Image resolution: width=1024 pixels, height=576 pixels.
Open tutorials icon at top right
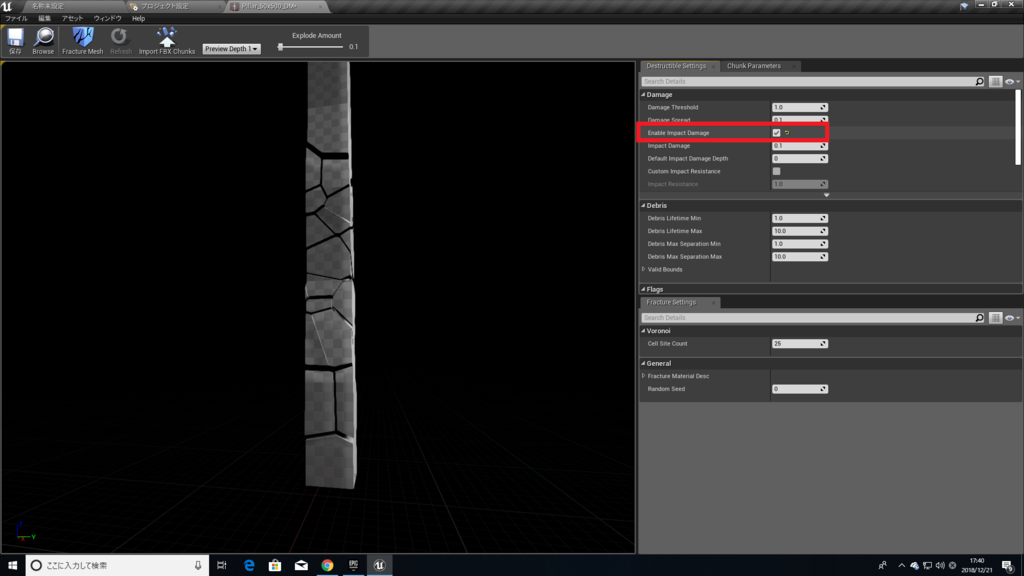(x=964, y=6)
